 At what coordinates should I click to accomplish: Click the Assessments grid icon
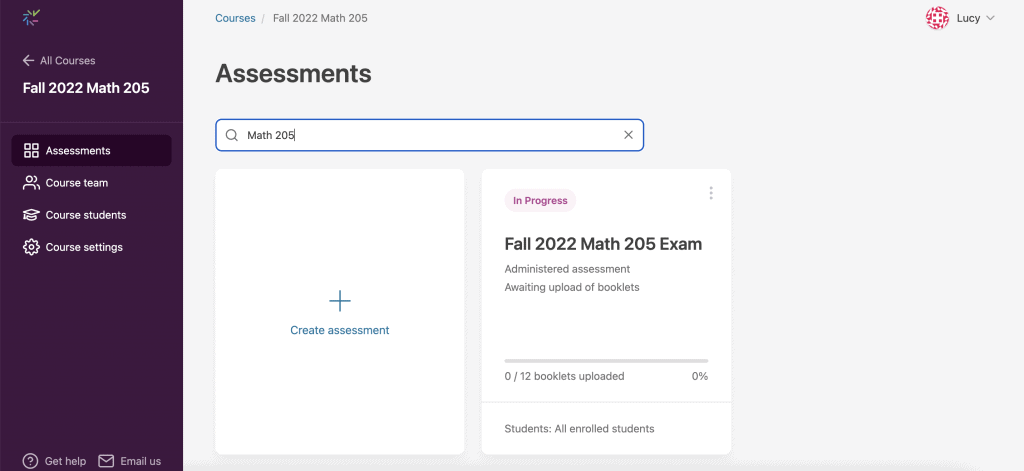pos(31,151)
